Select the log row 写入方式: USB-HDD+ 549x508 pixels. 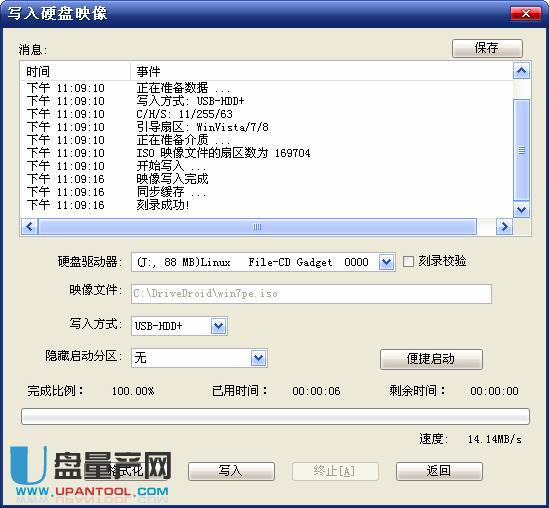tap(267, 101)
